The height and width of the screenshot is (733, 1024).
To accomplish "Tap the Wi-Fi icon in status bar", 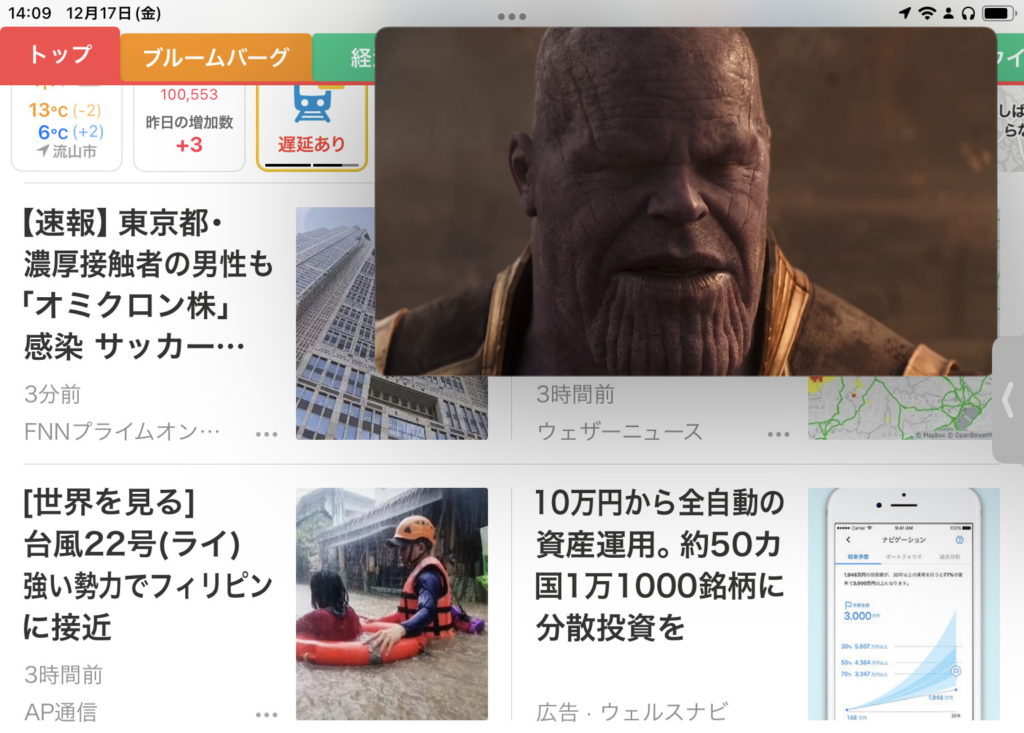I will pyautogui.click(x=927, y=13).
